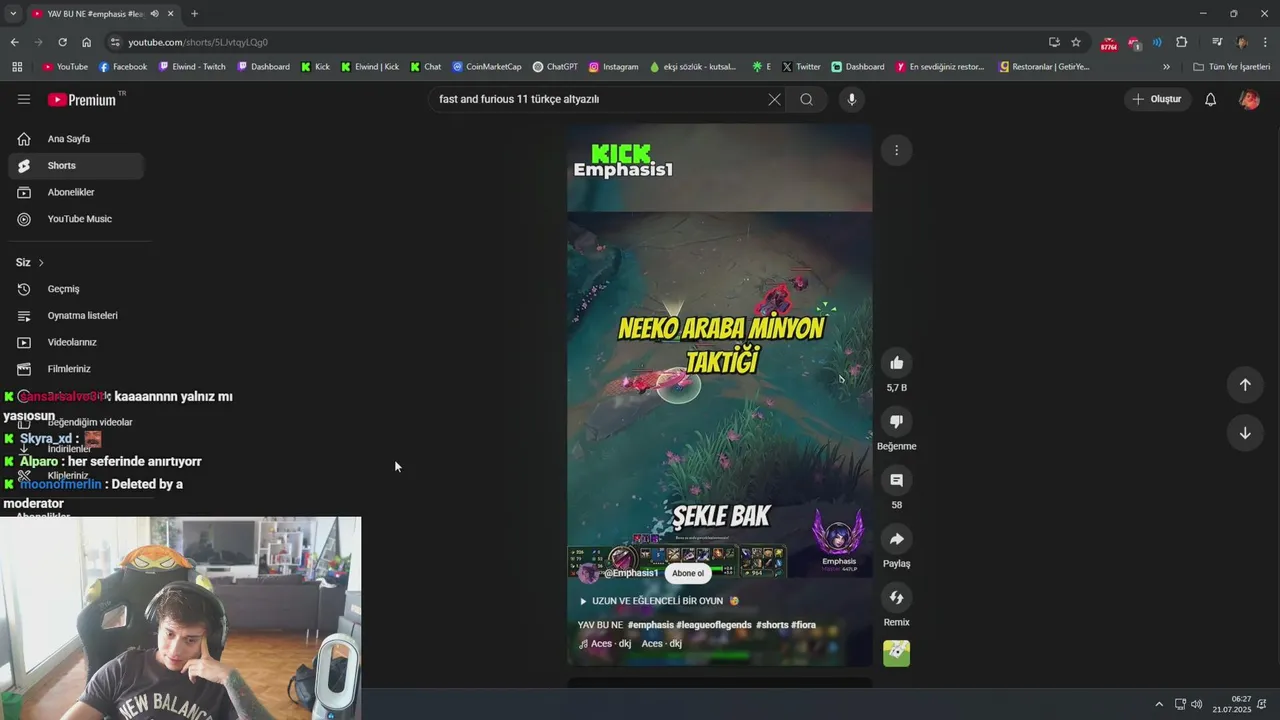
Task: Open the Instagram bookmark
Action: (x=613, y=67)
